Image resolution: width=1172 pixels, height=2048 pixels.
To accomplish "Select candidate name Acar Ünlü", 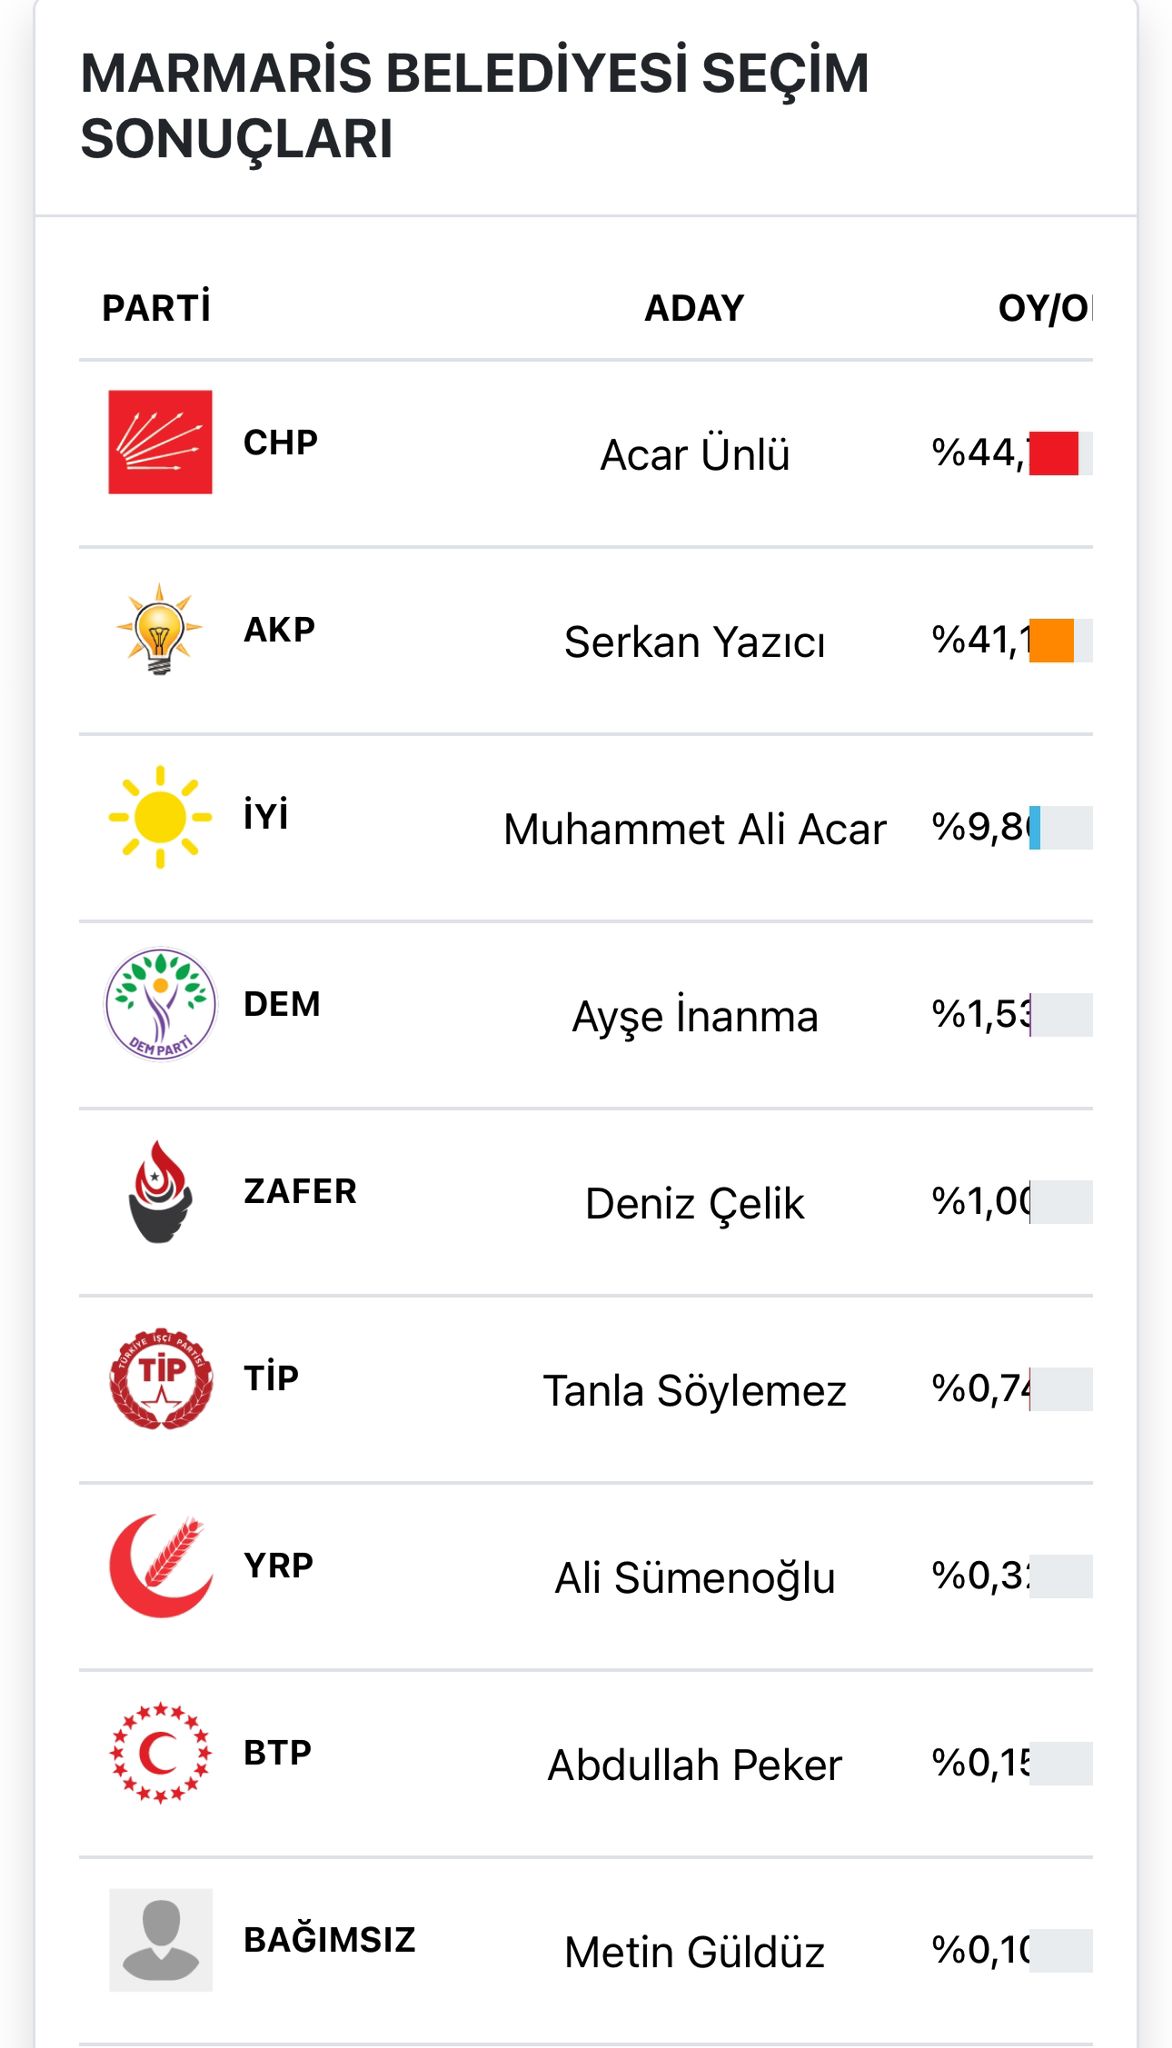I will point(694,455).
